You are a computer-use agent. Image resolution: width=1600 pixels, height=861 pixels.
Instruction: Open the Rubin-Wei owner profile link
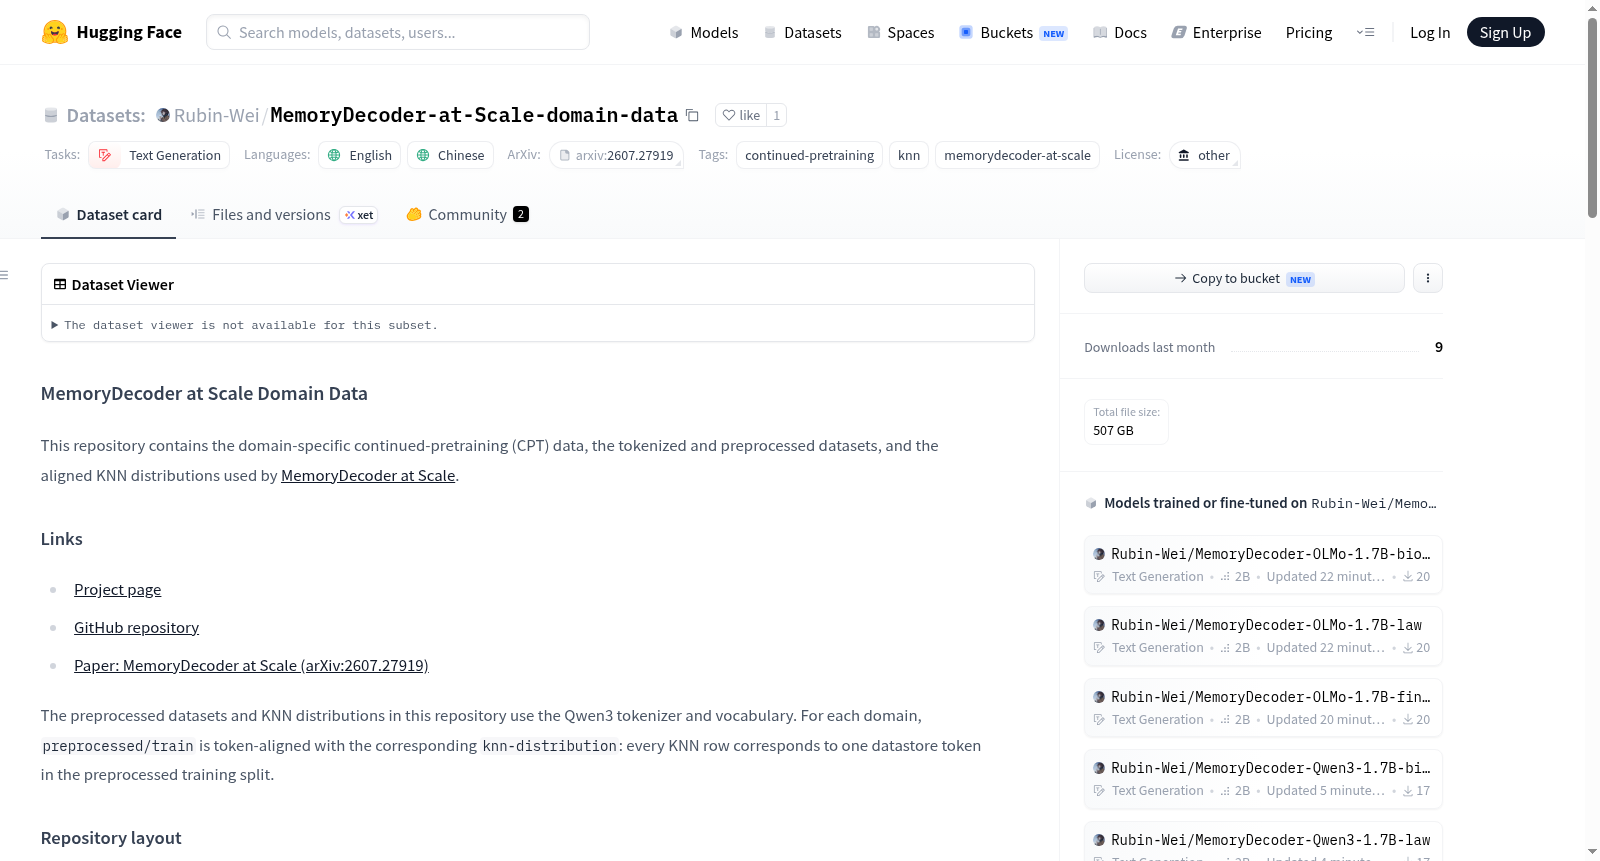216,115
